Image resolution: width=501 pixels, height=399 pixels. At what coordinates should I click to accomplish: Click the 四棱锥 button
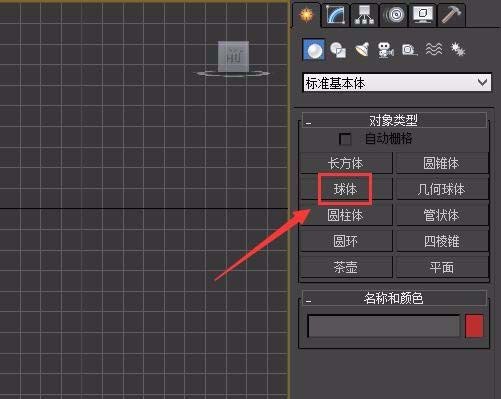(441, 241)
